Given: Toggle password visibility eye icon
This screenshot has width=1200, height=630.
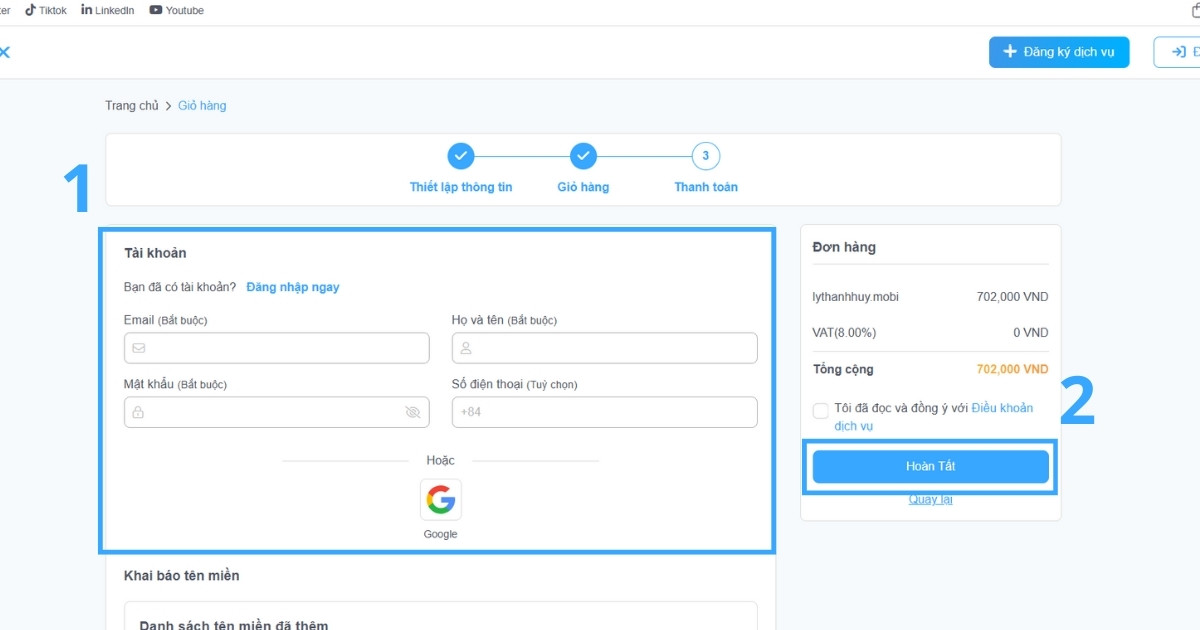Looking at the screenshot, I should point(413,412).
